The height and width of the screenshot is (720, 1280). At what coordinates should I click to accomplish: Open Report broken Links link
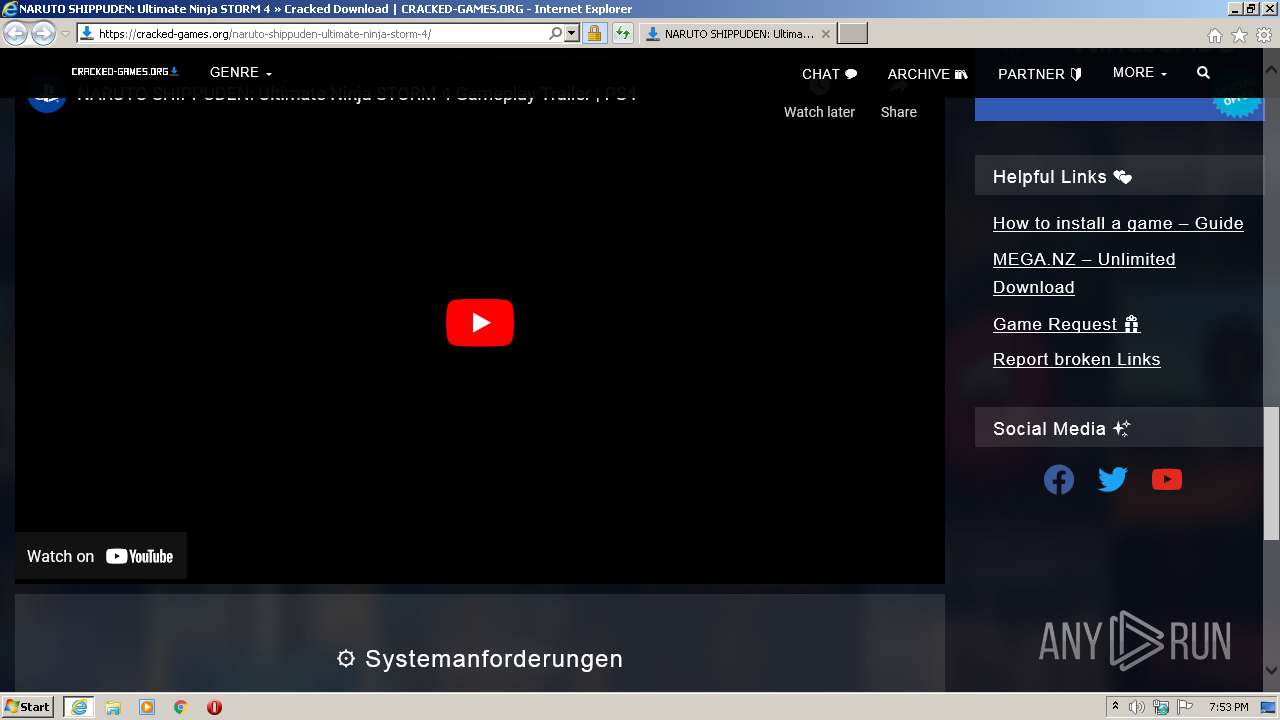tap(1076, 359)
